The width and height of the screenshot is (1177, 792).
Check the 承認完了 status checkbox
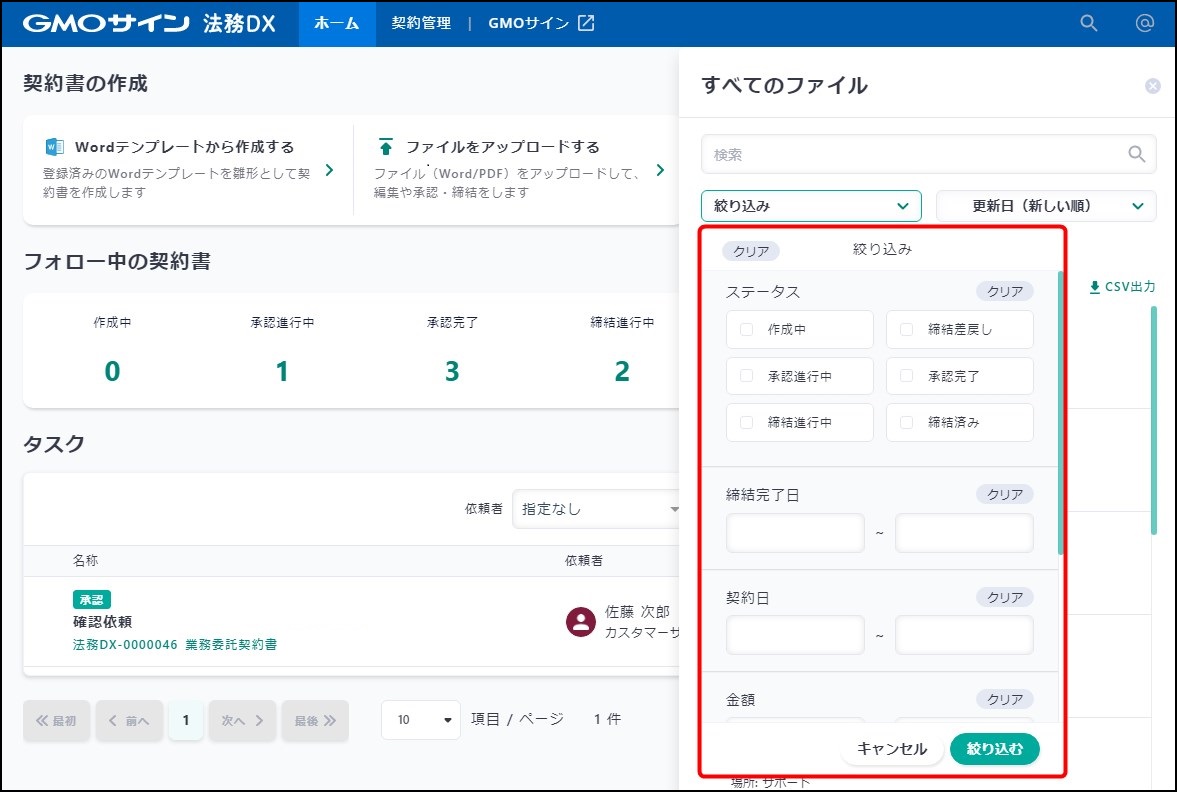pos(906,376)
